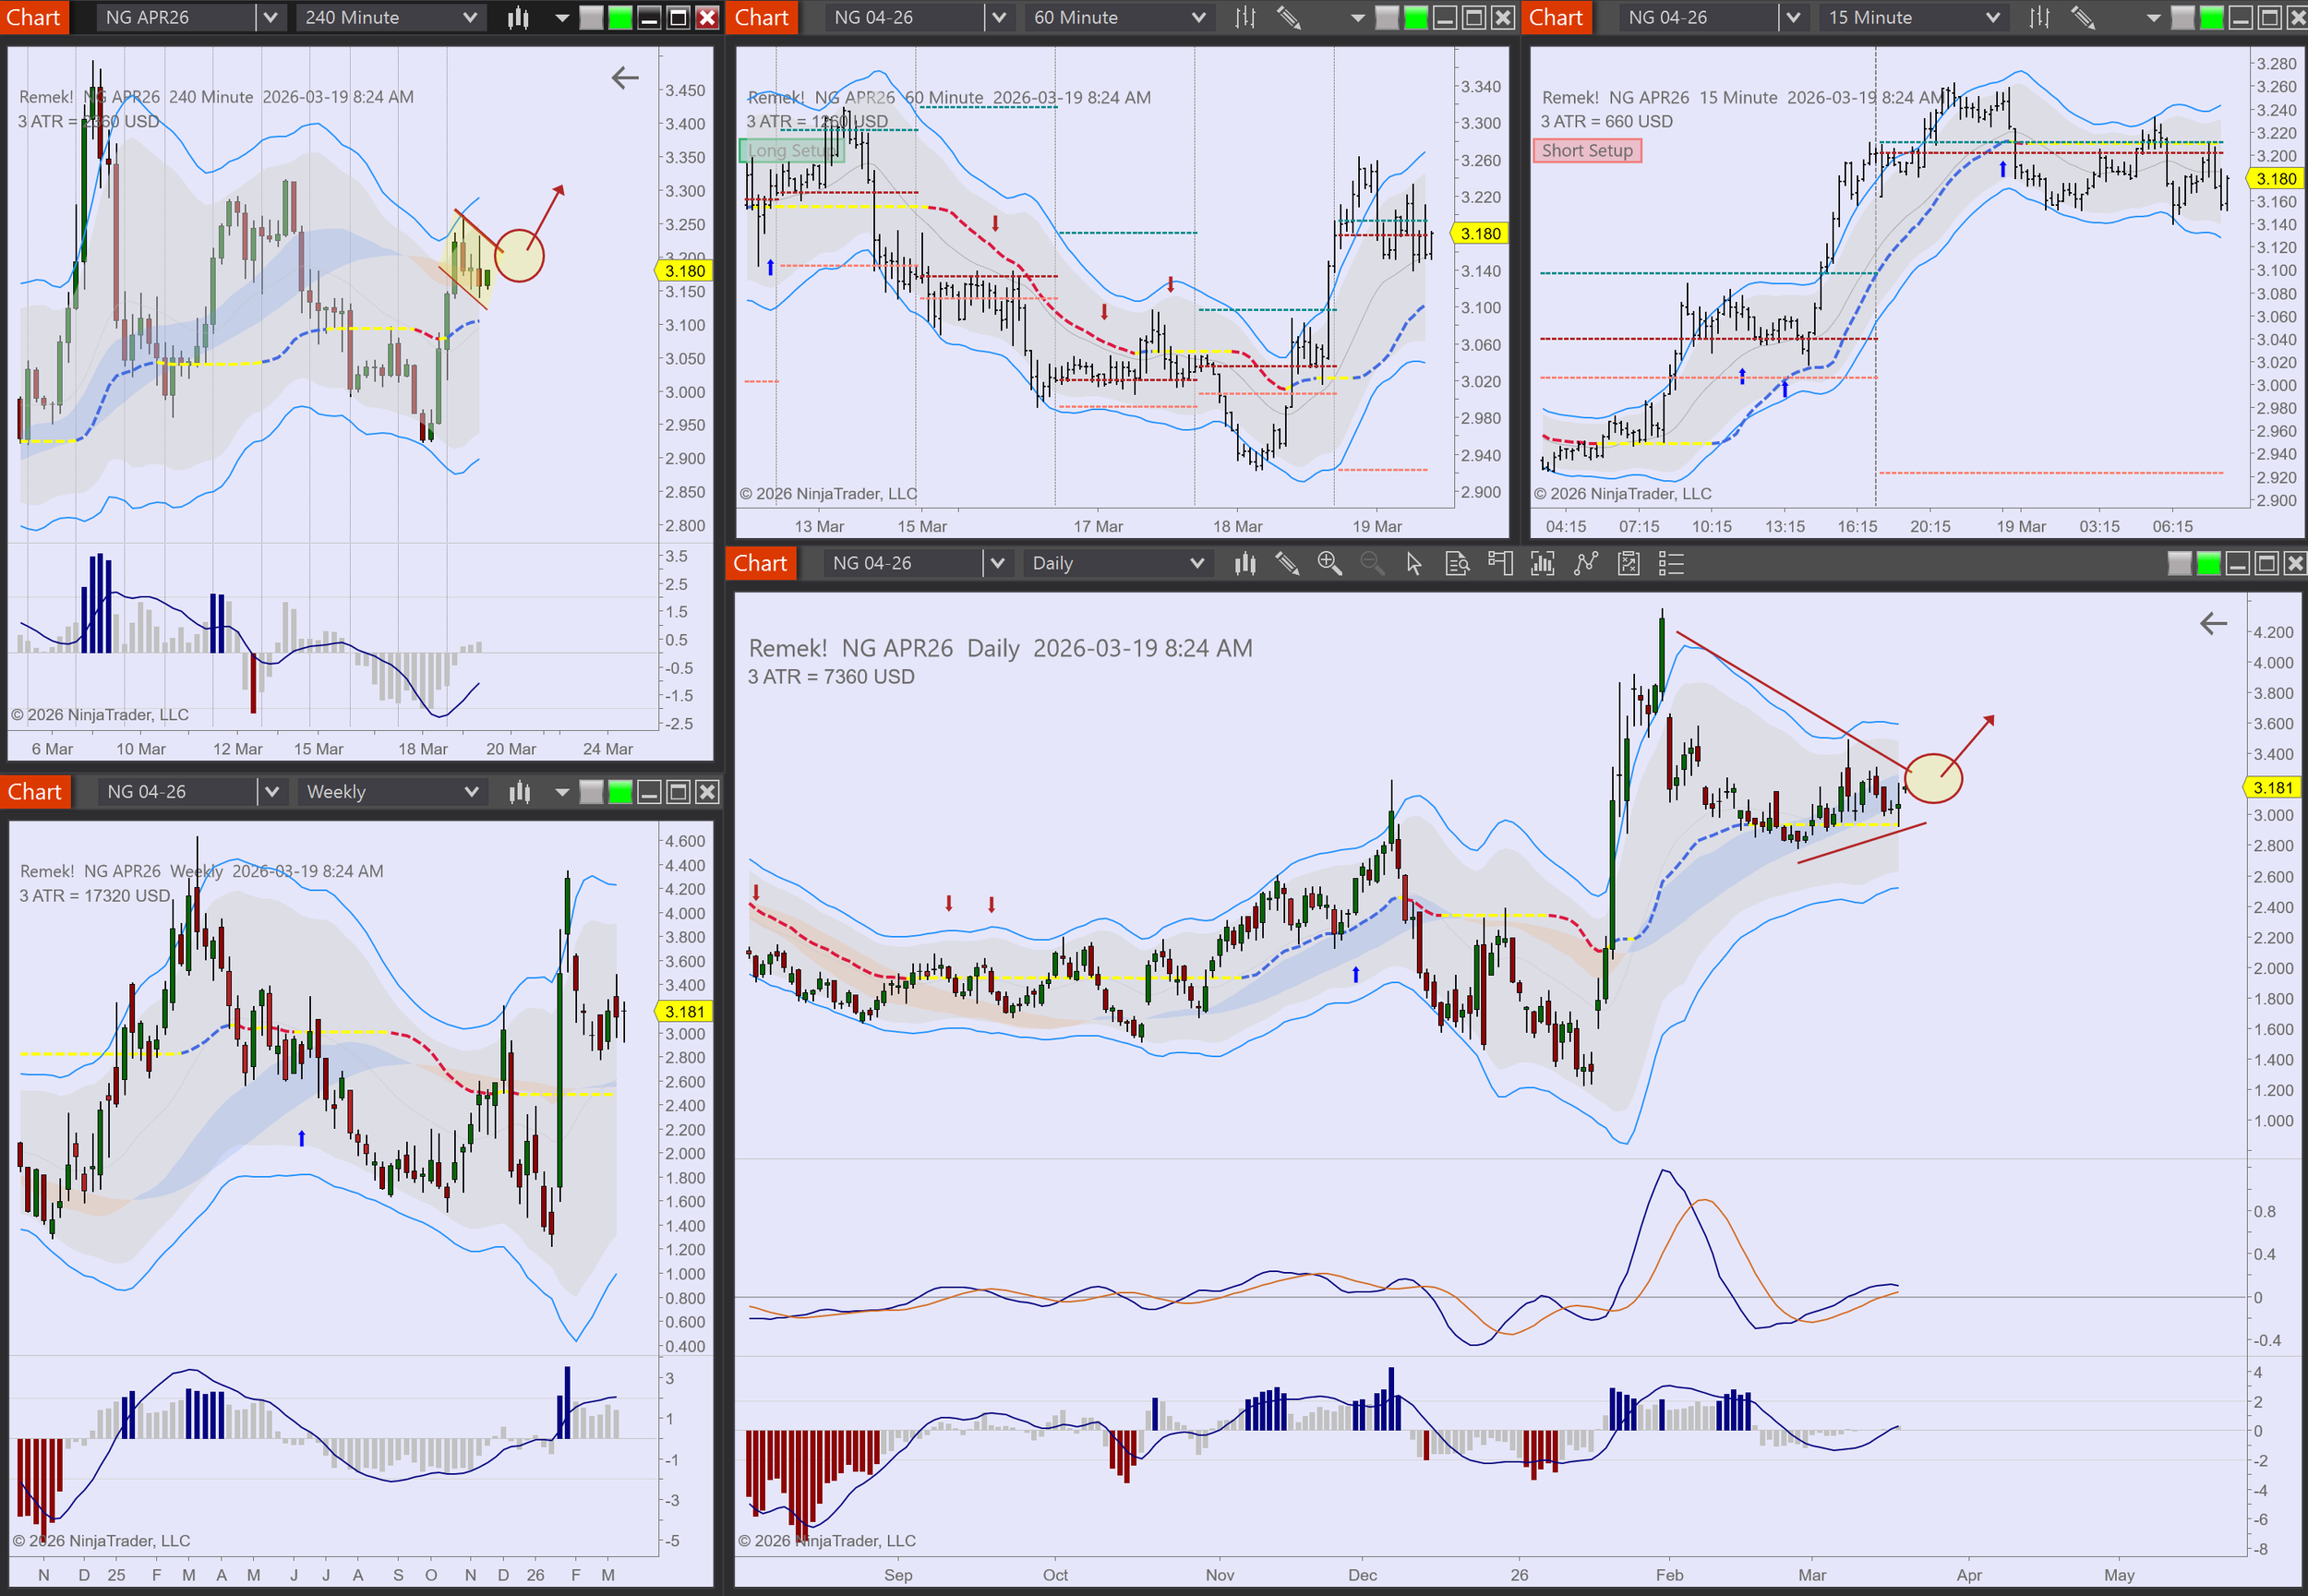The width and height of the screenshot is (2308, 1596).
Task: Toggle gray interval link on Weekly chart
Action: [591, 792]
